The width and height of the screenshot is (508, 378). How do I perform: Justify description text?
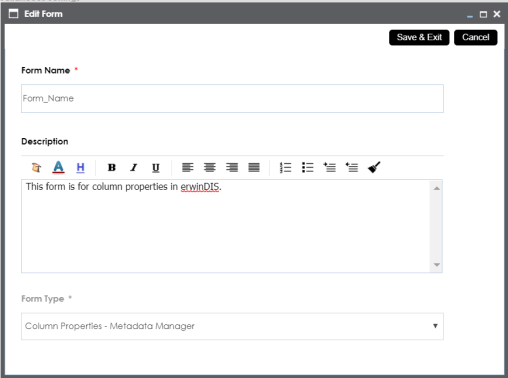click(x=254, y=167)
